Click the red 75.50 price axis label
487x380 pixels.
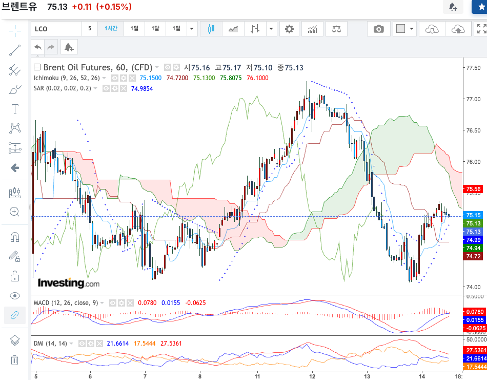[x=473, y=189]
